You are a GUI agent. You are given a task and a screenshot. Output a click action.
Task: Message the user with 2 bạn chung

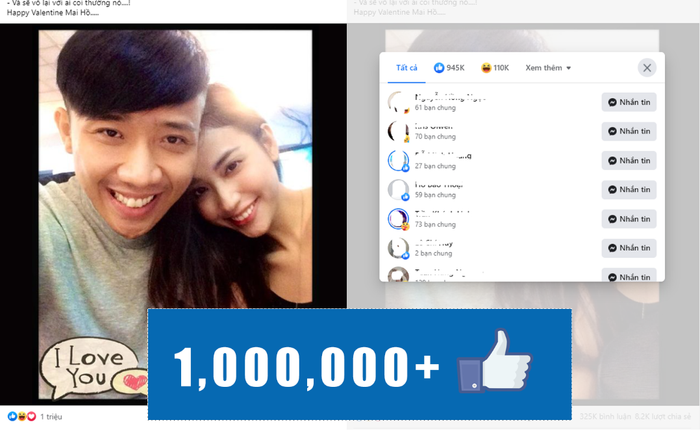(629, 248)
